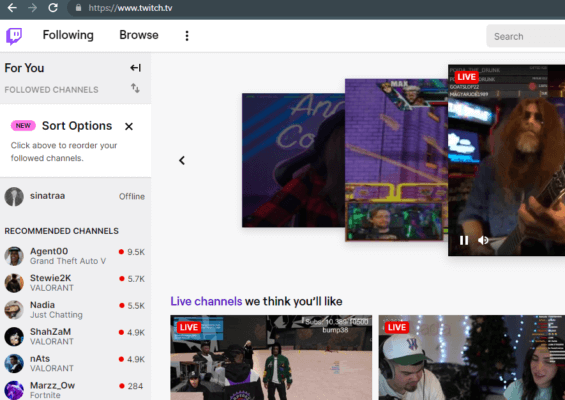
Task: Click the Grand Theft Auto V label
Action: tap(68, 261)
